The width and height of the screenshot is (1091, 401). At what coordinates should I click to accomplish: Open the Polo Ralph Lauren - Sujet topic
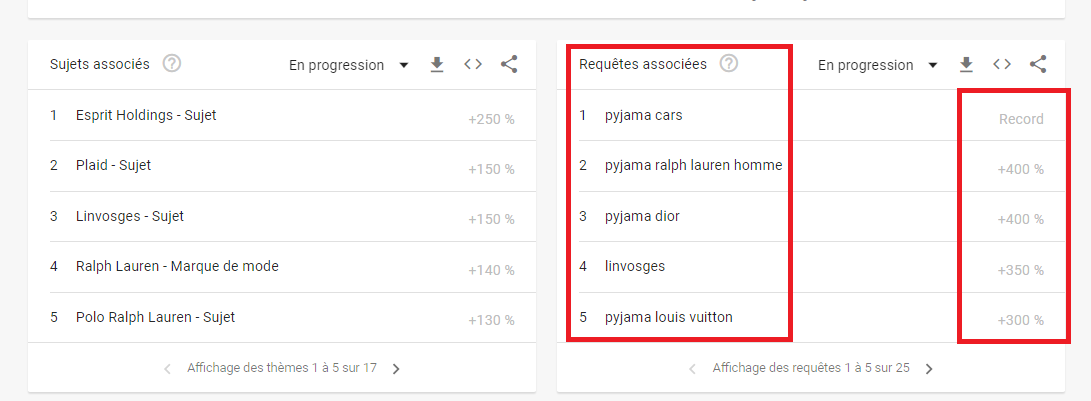tap(282, 317)
